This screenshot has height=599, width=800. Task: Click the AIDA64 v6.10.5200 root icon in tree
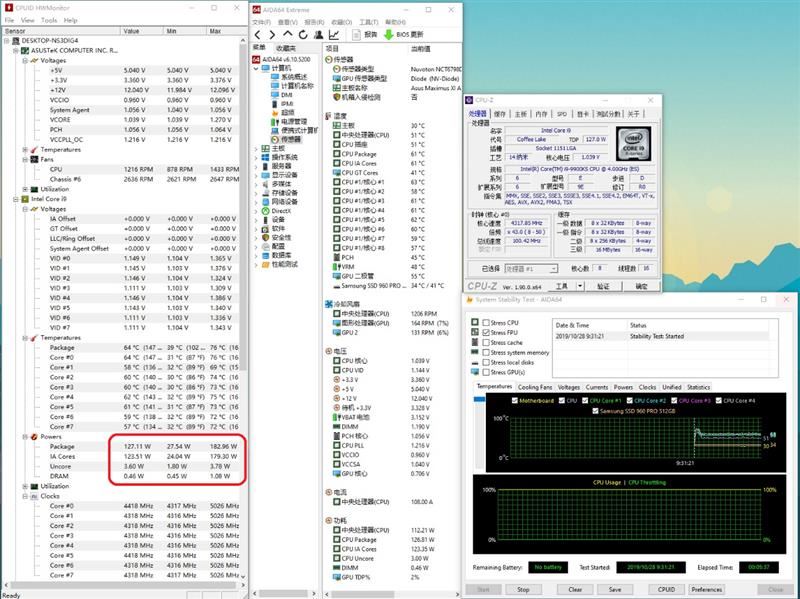tap(256, 60)
